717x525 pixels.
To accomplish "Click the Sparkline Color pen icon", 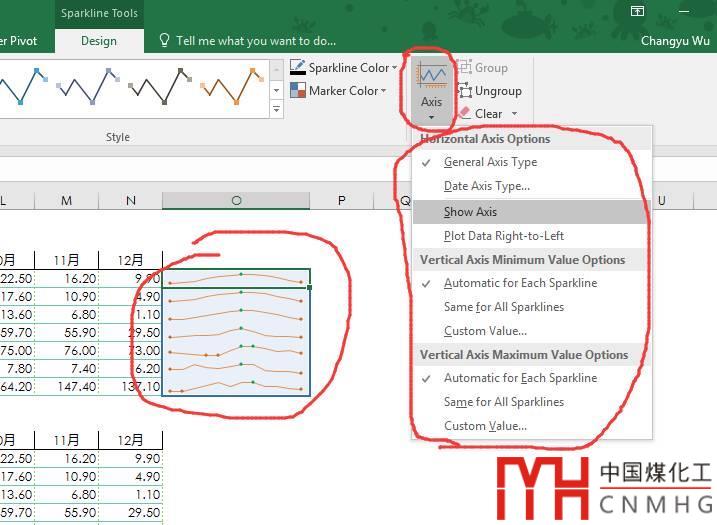I will click(298, 68).
